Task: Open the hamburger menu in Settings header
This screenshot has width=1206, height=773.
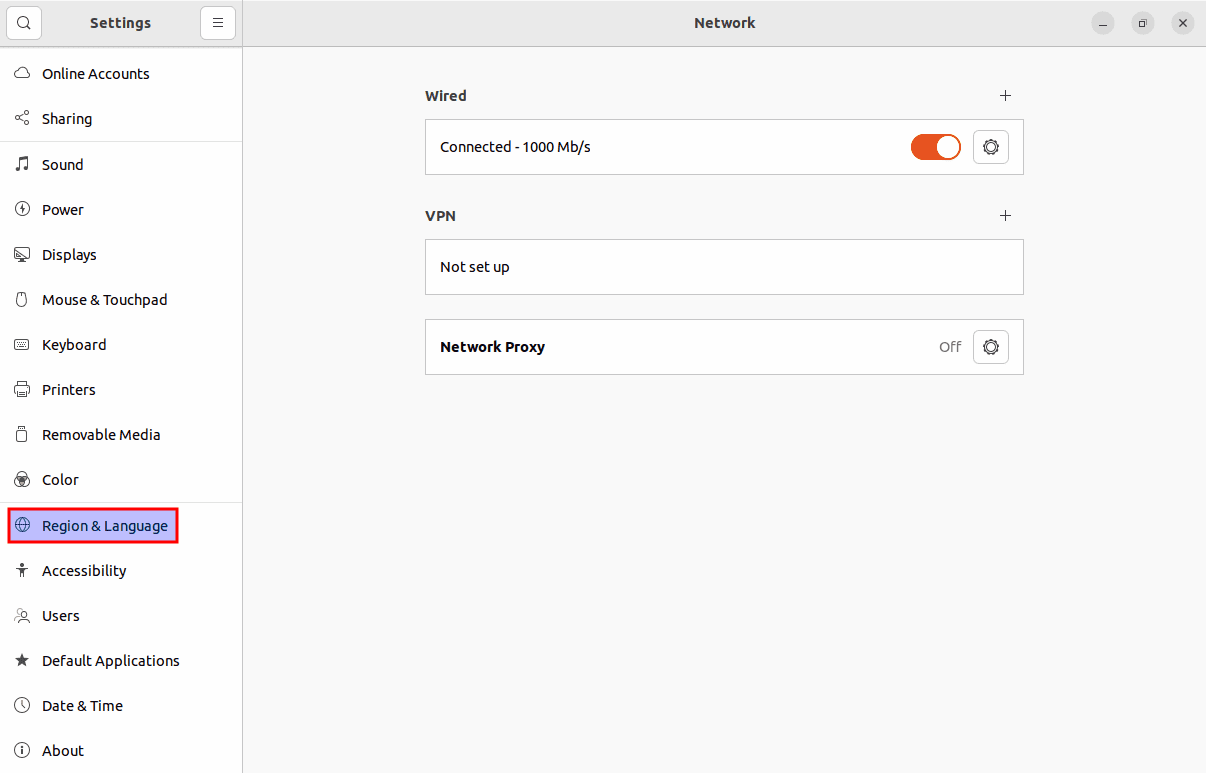Action: [218, 23]
